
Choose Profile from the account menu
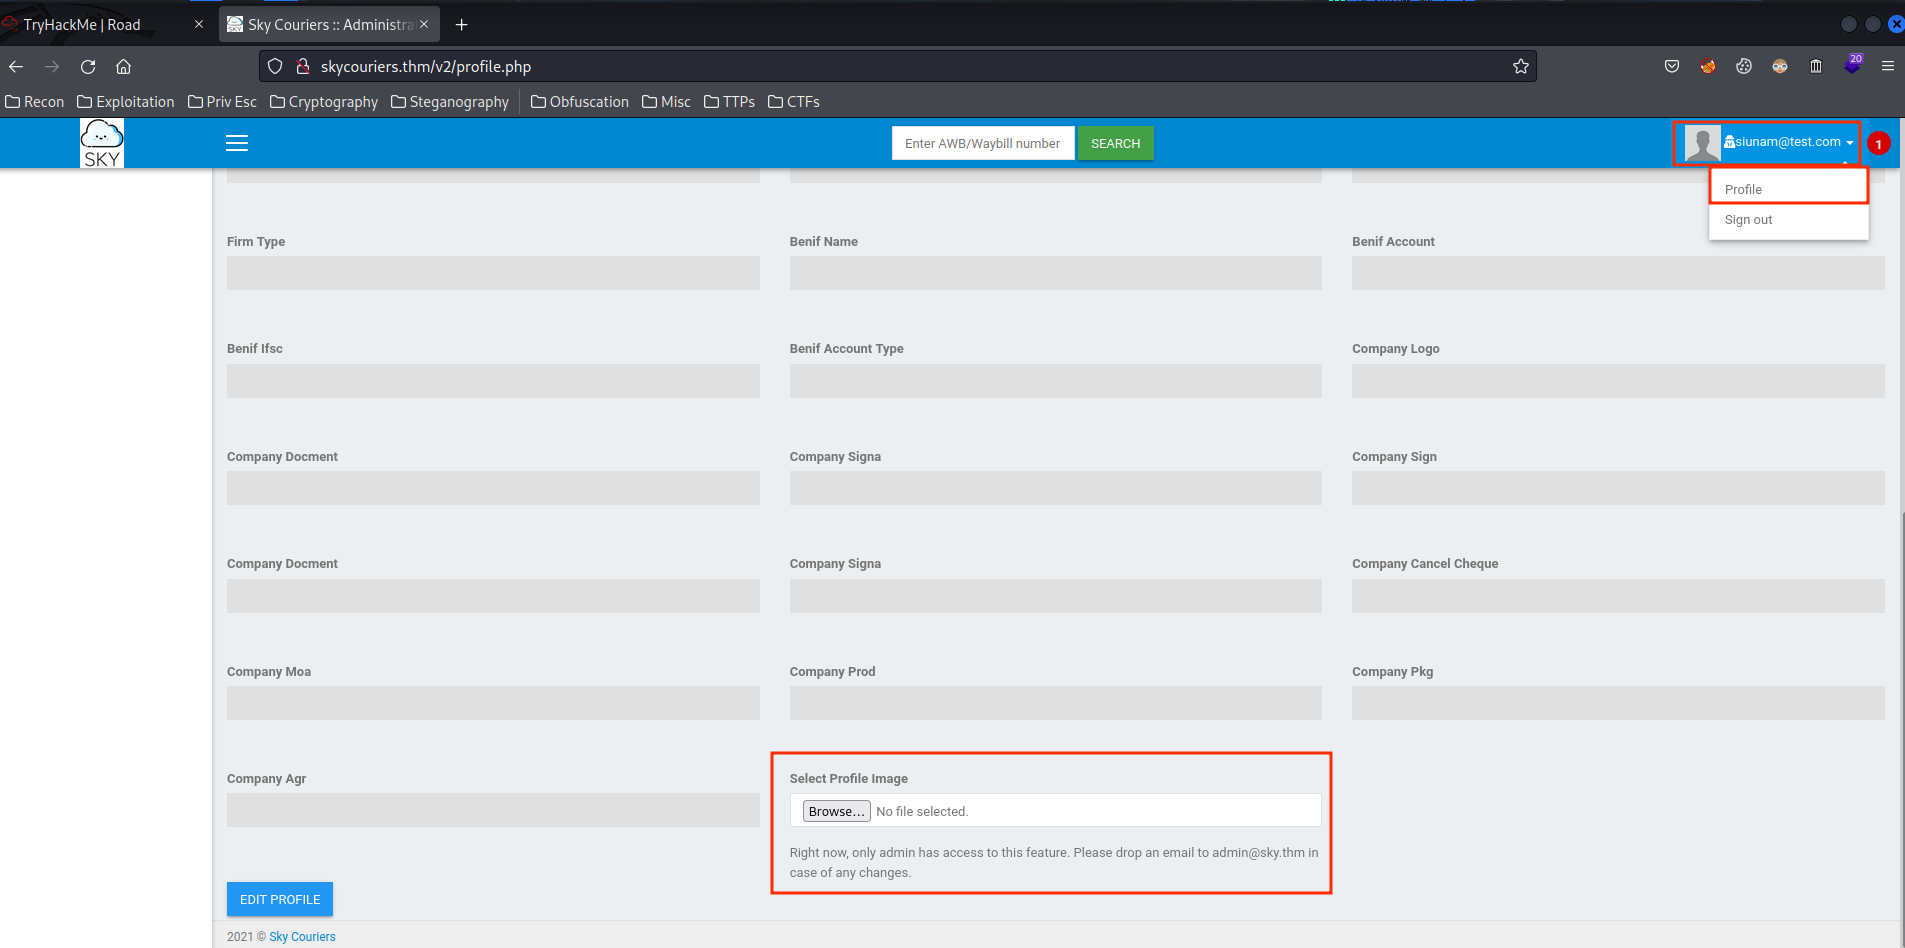point(1789,189)
